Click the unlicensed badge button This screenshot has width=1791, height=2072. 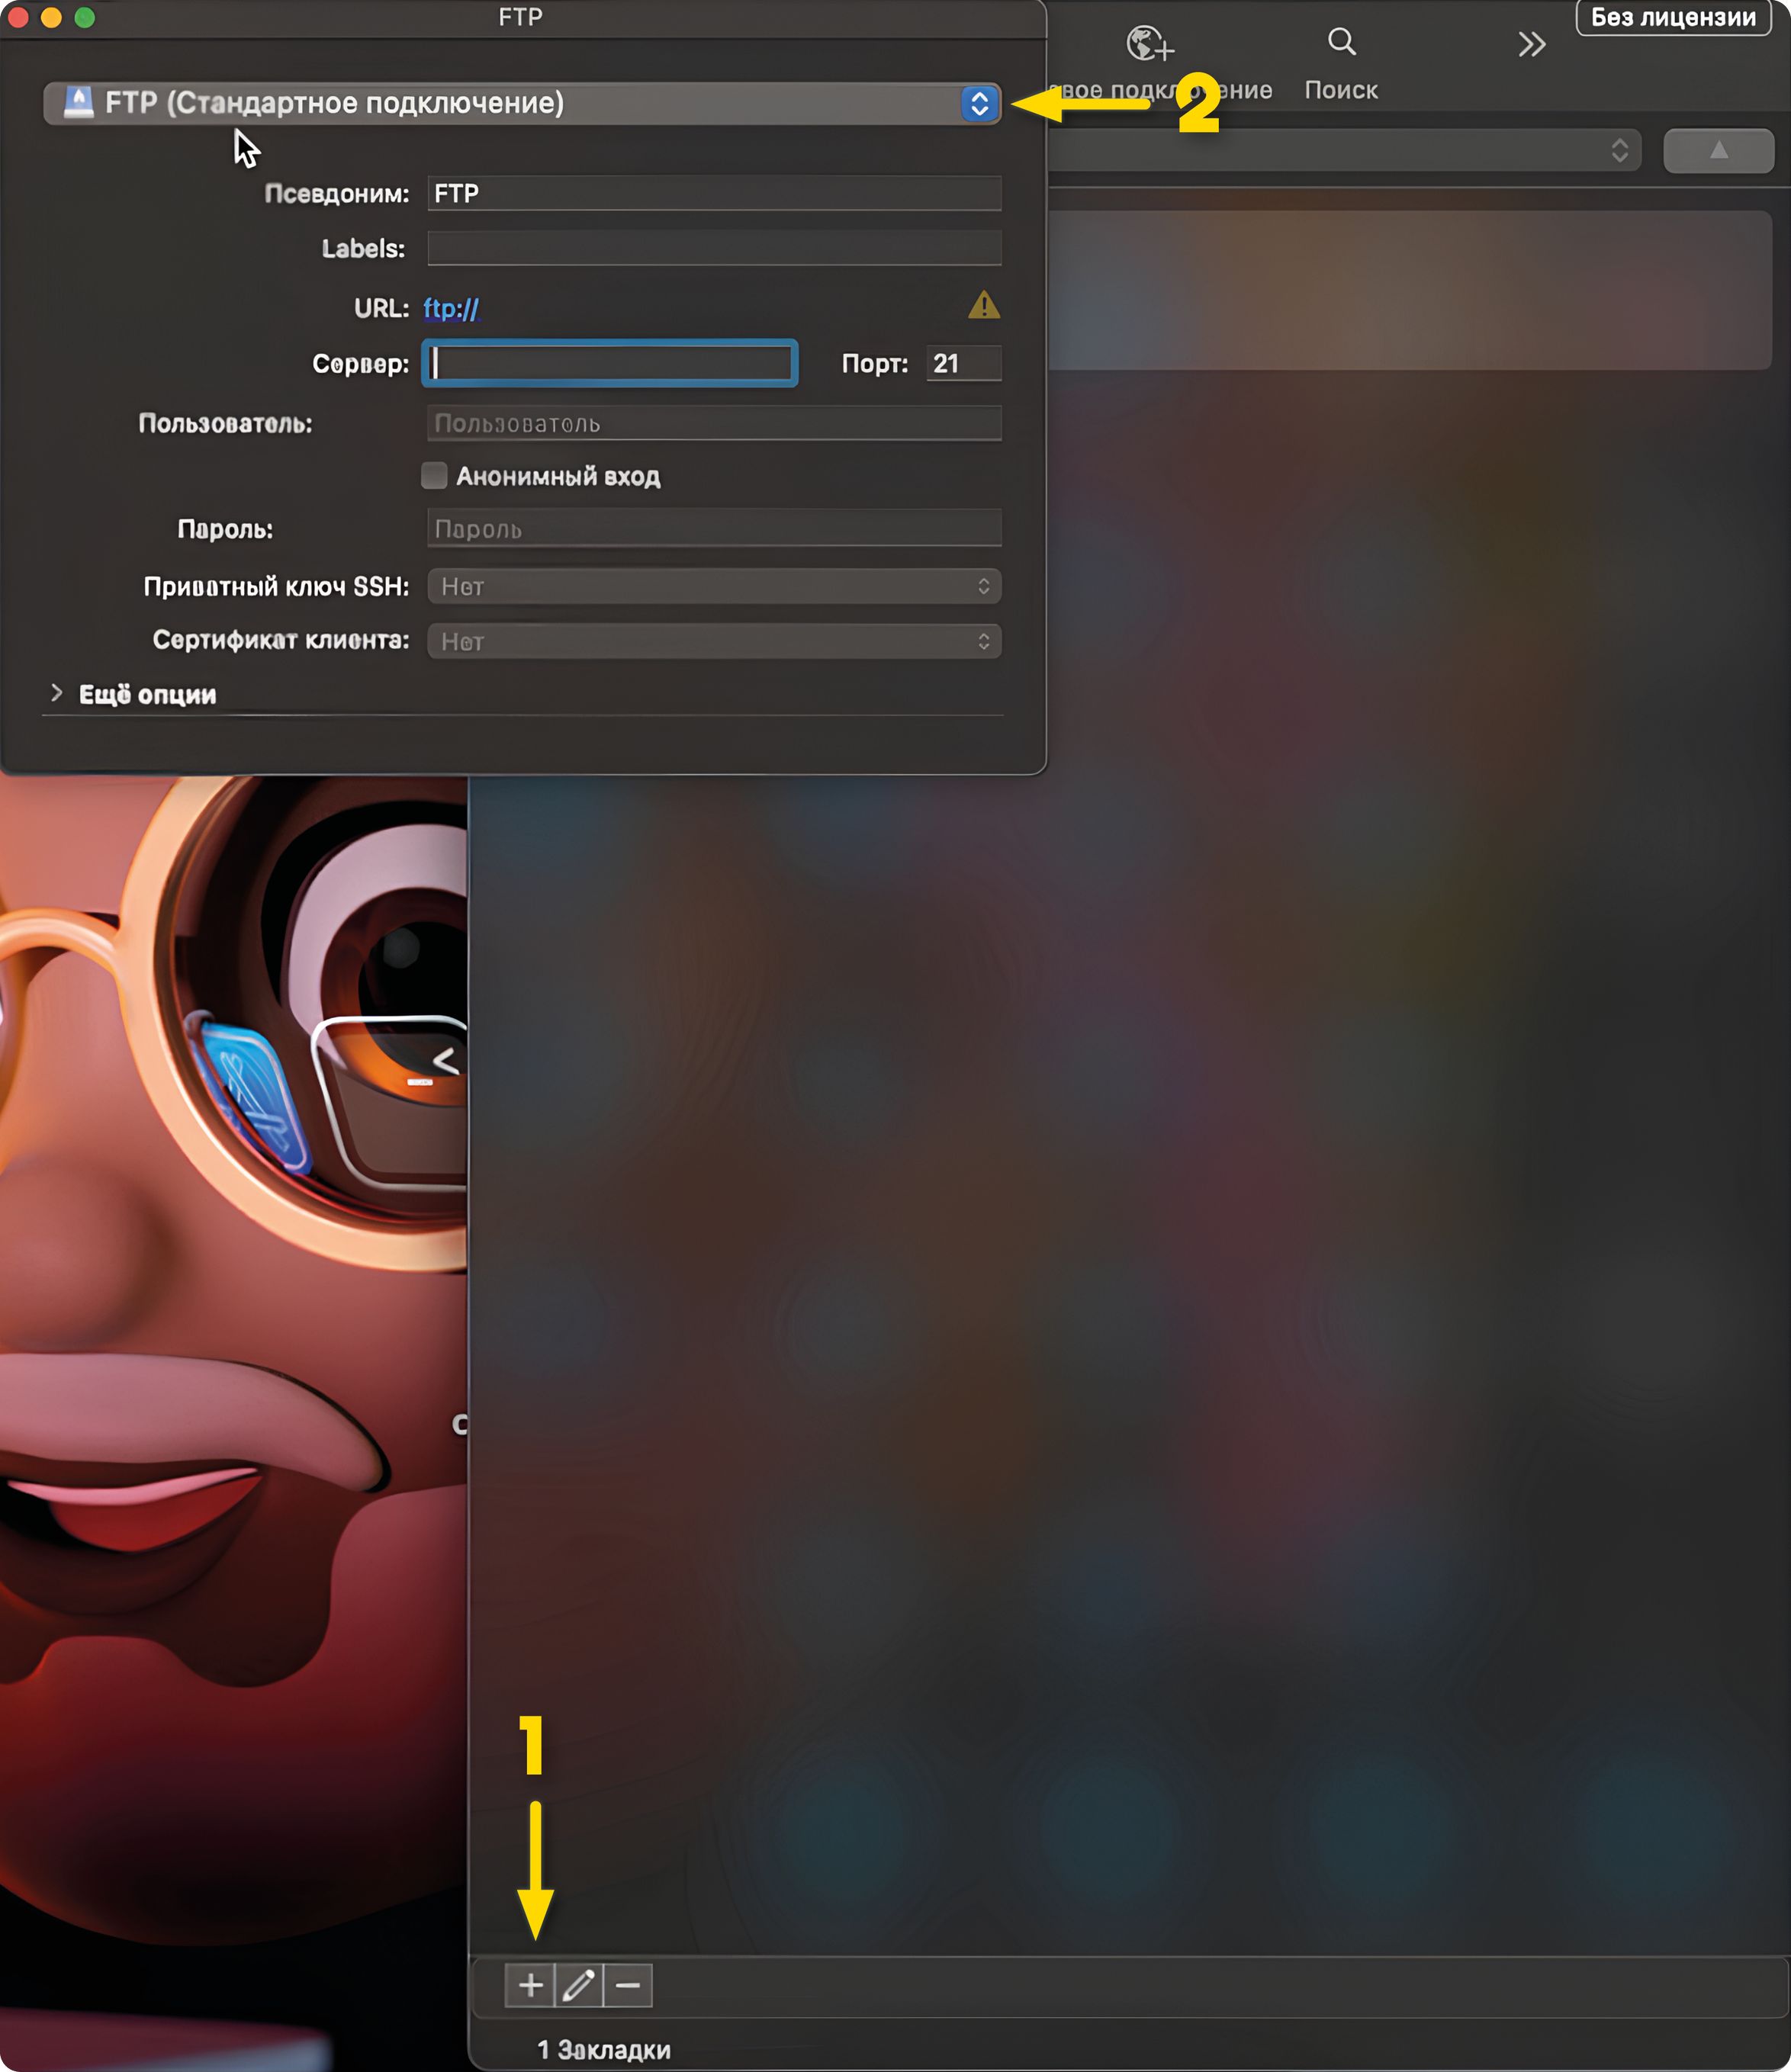[1673, 18]
